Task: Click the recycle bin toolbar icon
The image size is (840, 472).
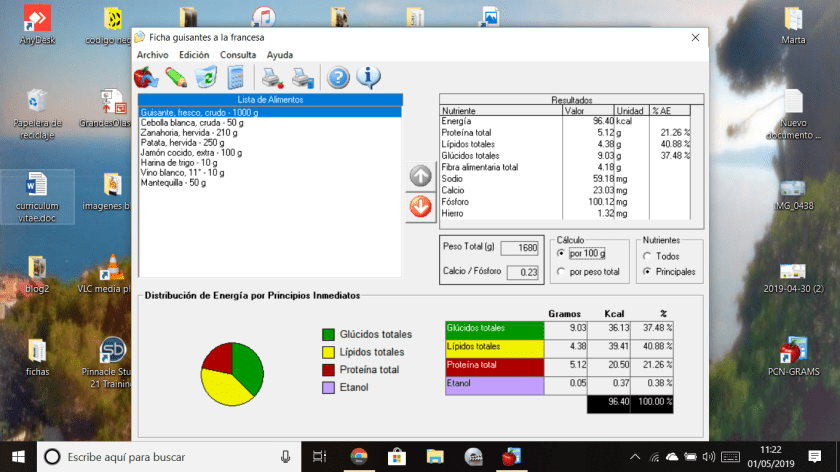Action: [207, 77]
